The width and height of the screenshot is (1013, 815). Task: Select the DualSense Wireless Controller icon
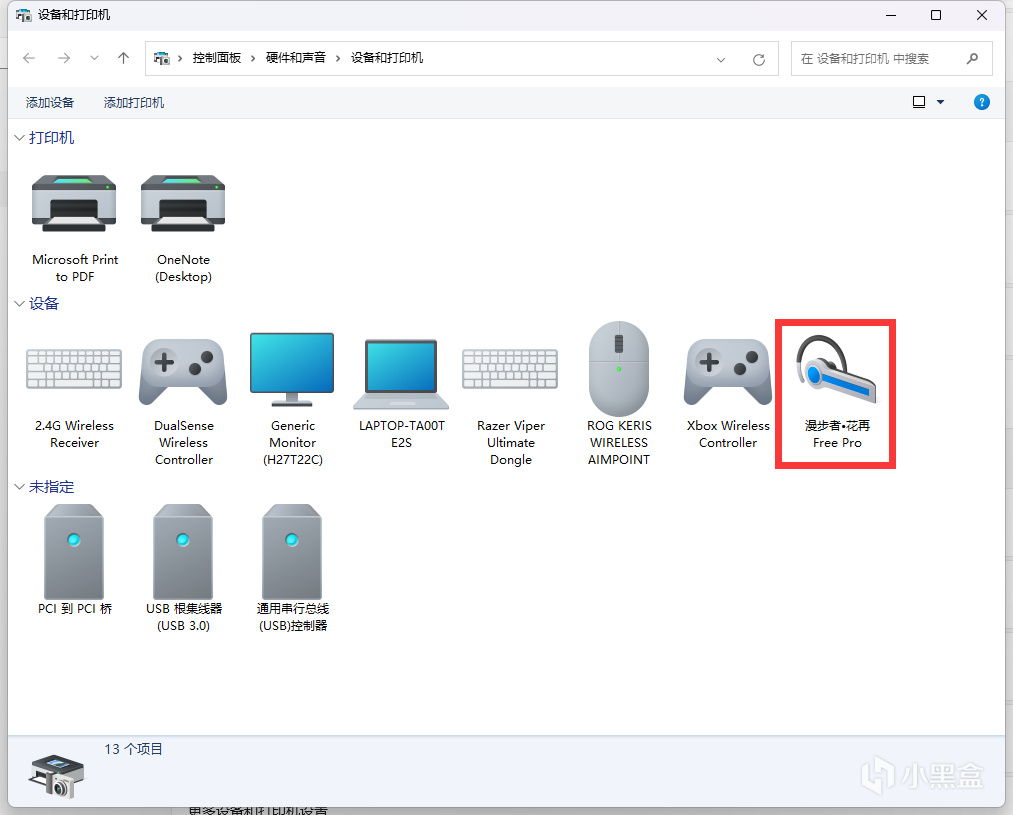(183, 372)
